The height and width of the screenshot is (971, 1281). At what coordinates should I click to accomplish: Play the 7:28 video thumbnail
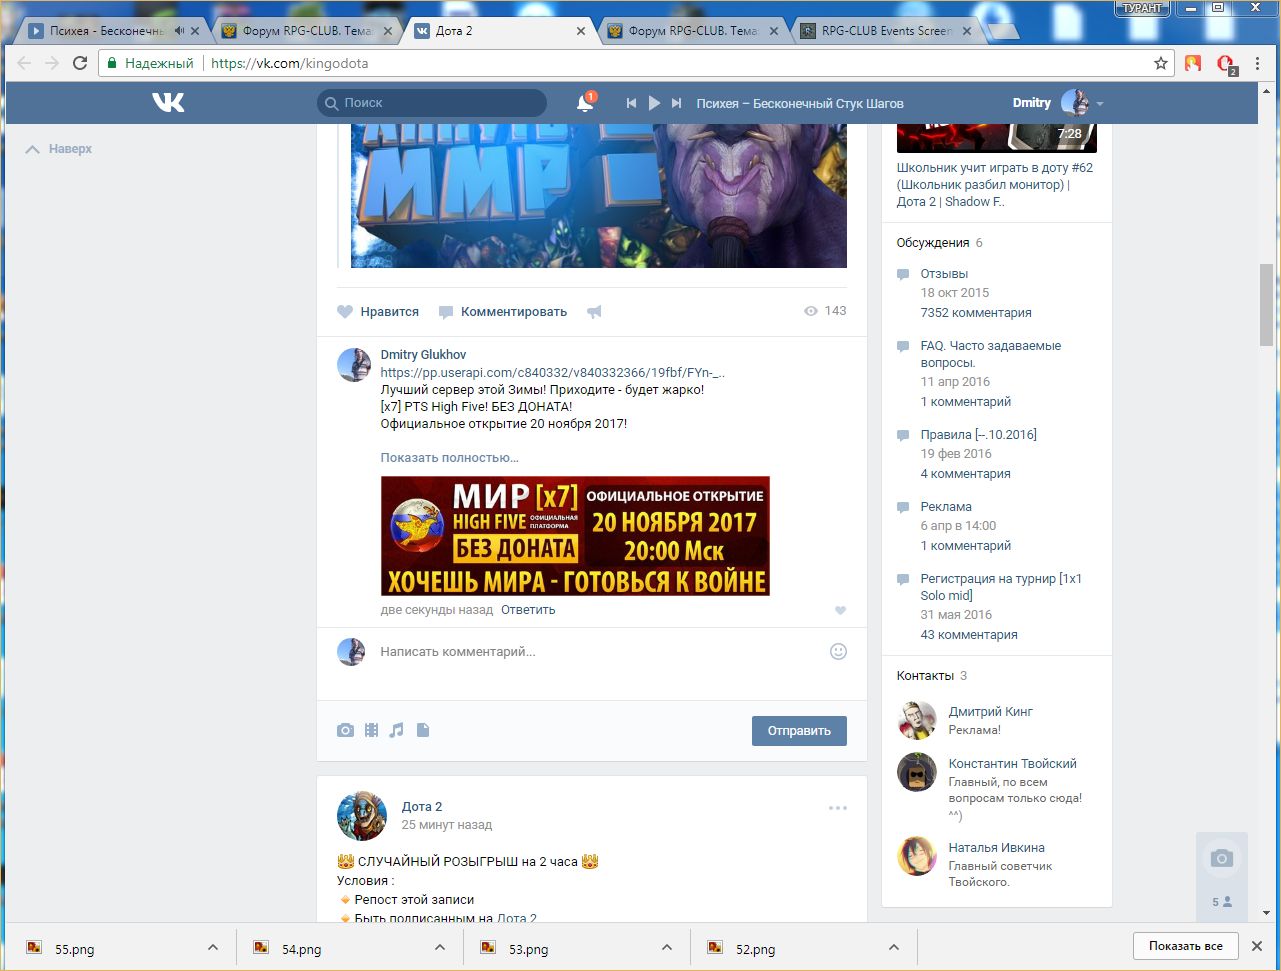coord(997,138)
